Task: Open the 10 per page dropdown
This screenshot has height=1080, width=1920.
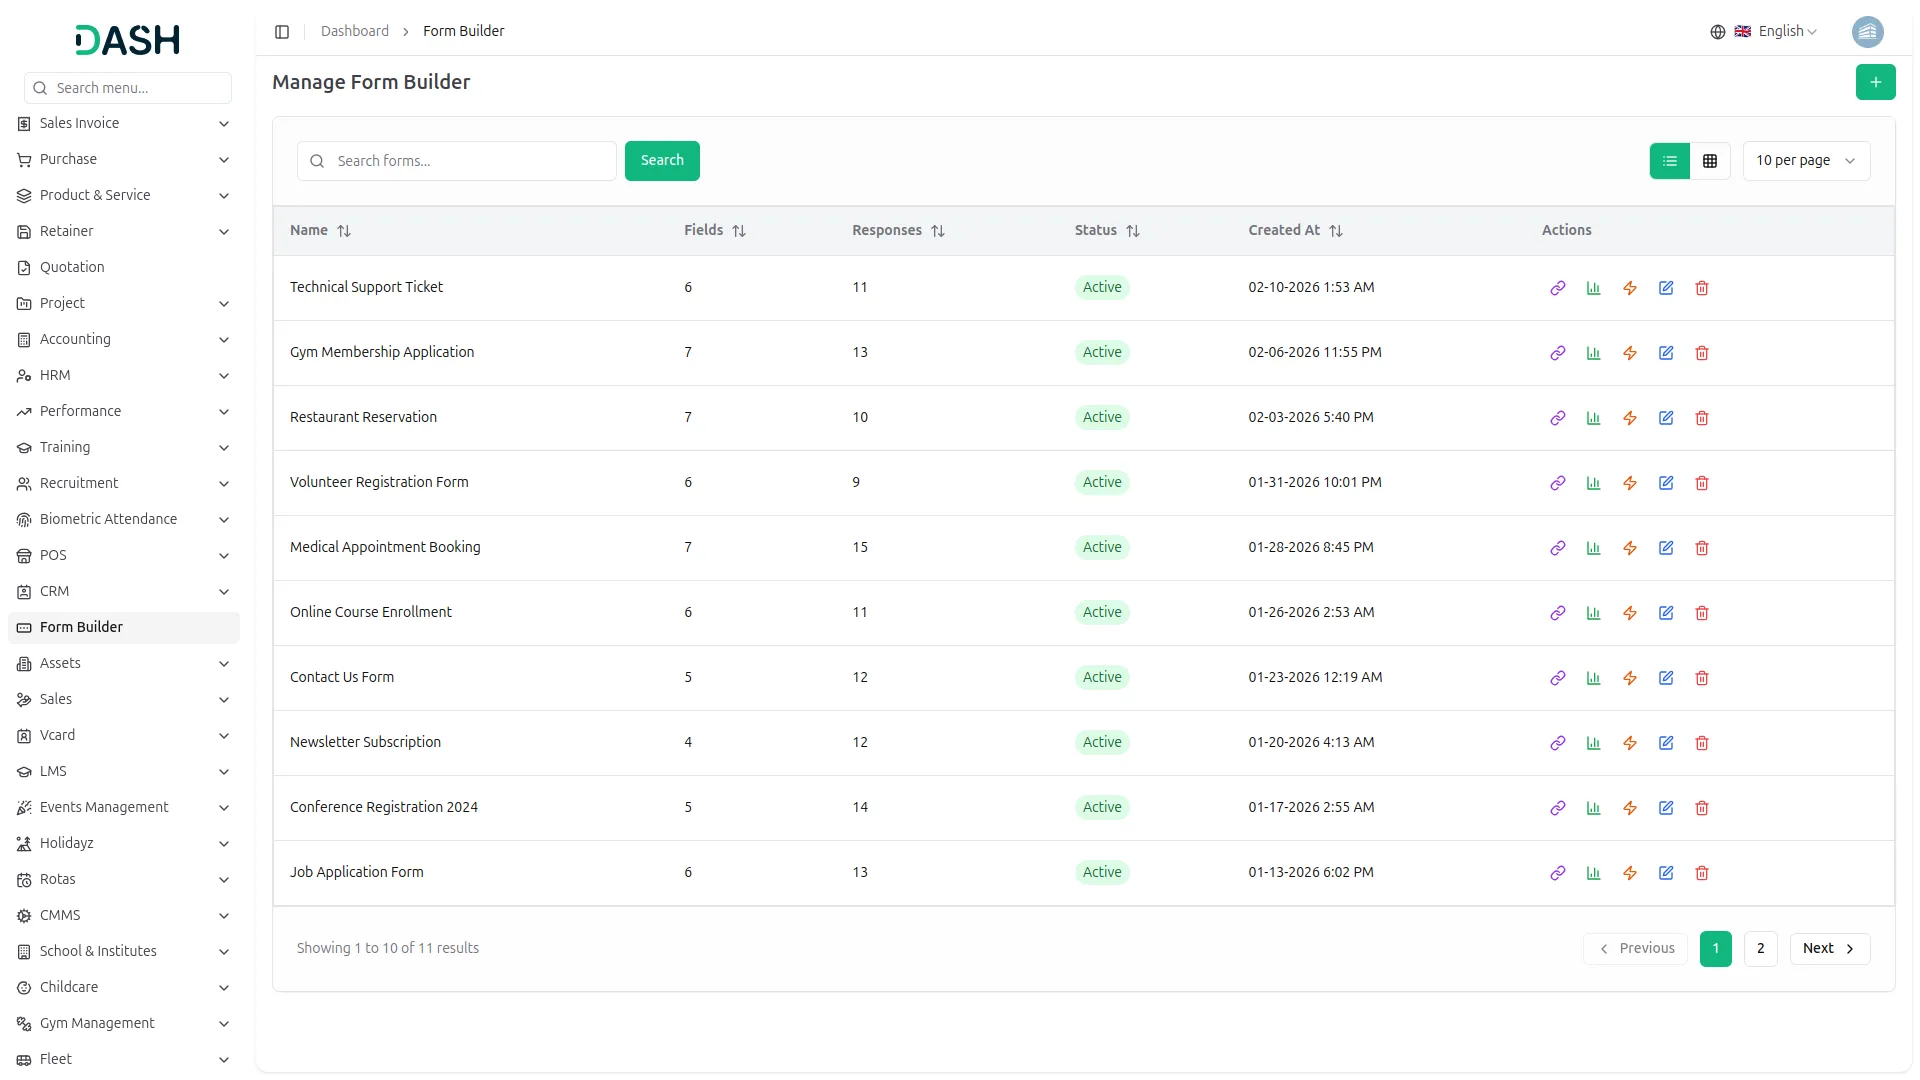Action: coord(1806,160)
